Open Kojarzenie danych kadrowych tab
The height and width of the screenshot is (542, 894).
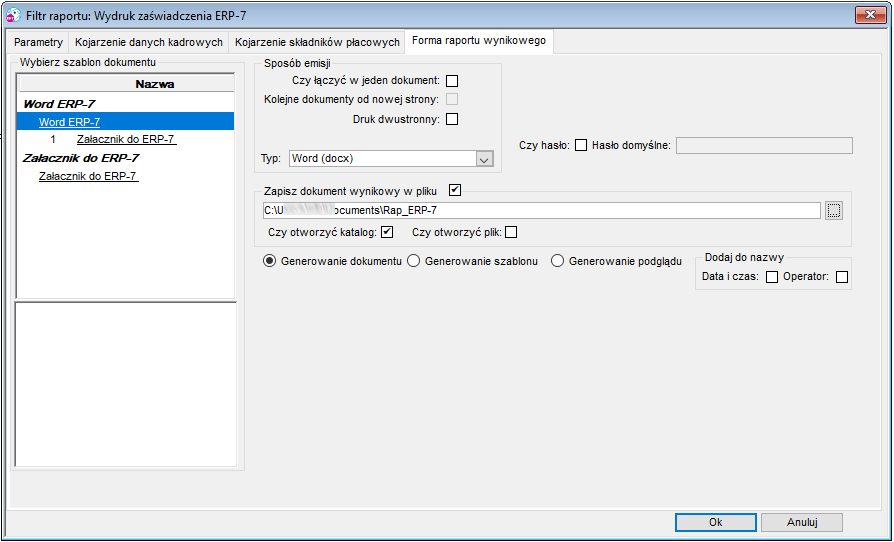tap(149, 42)
